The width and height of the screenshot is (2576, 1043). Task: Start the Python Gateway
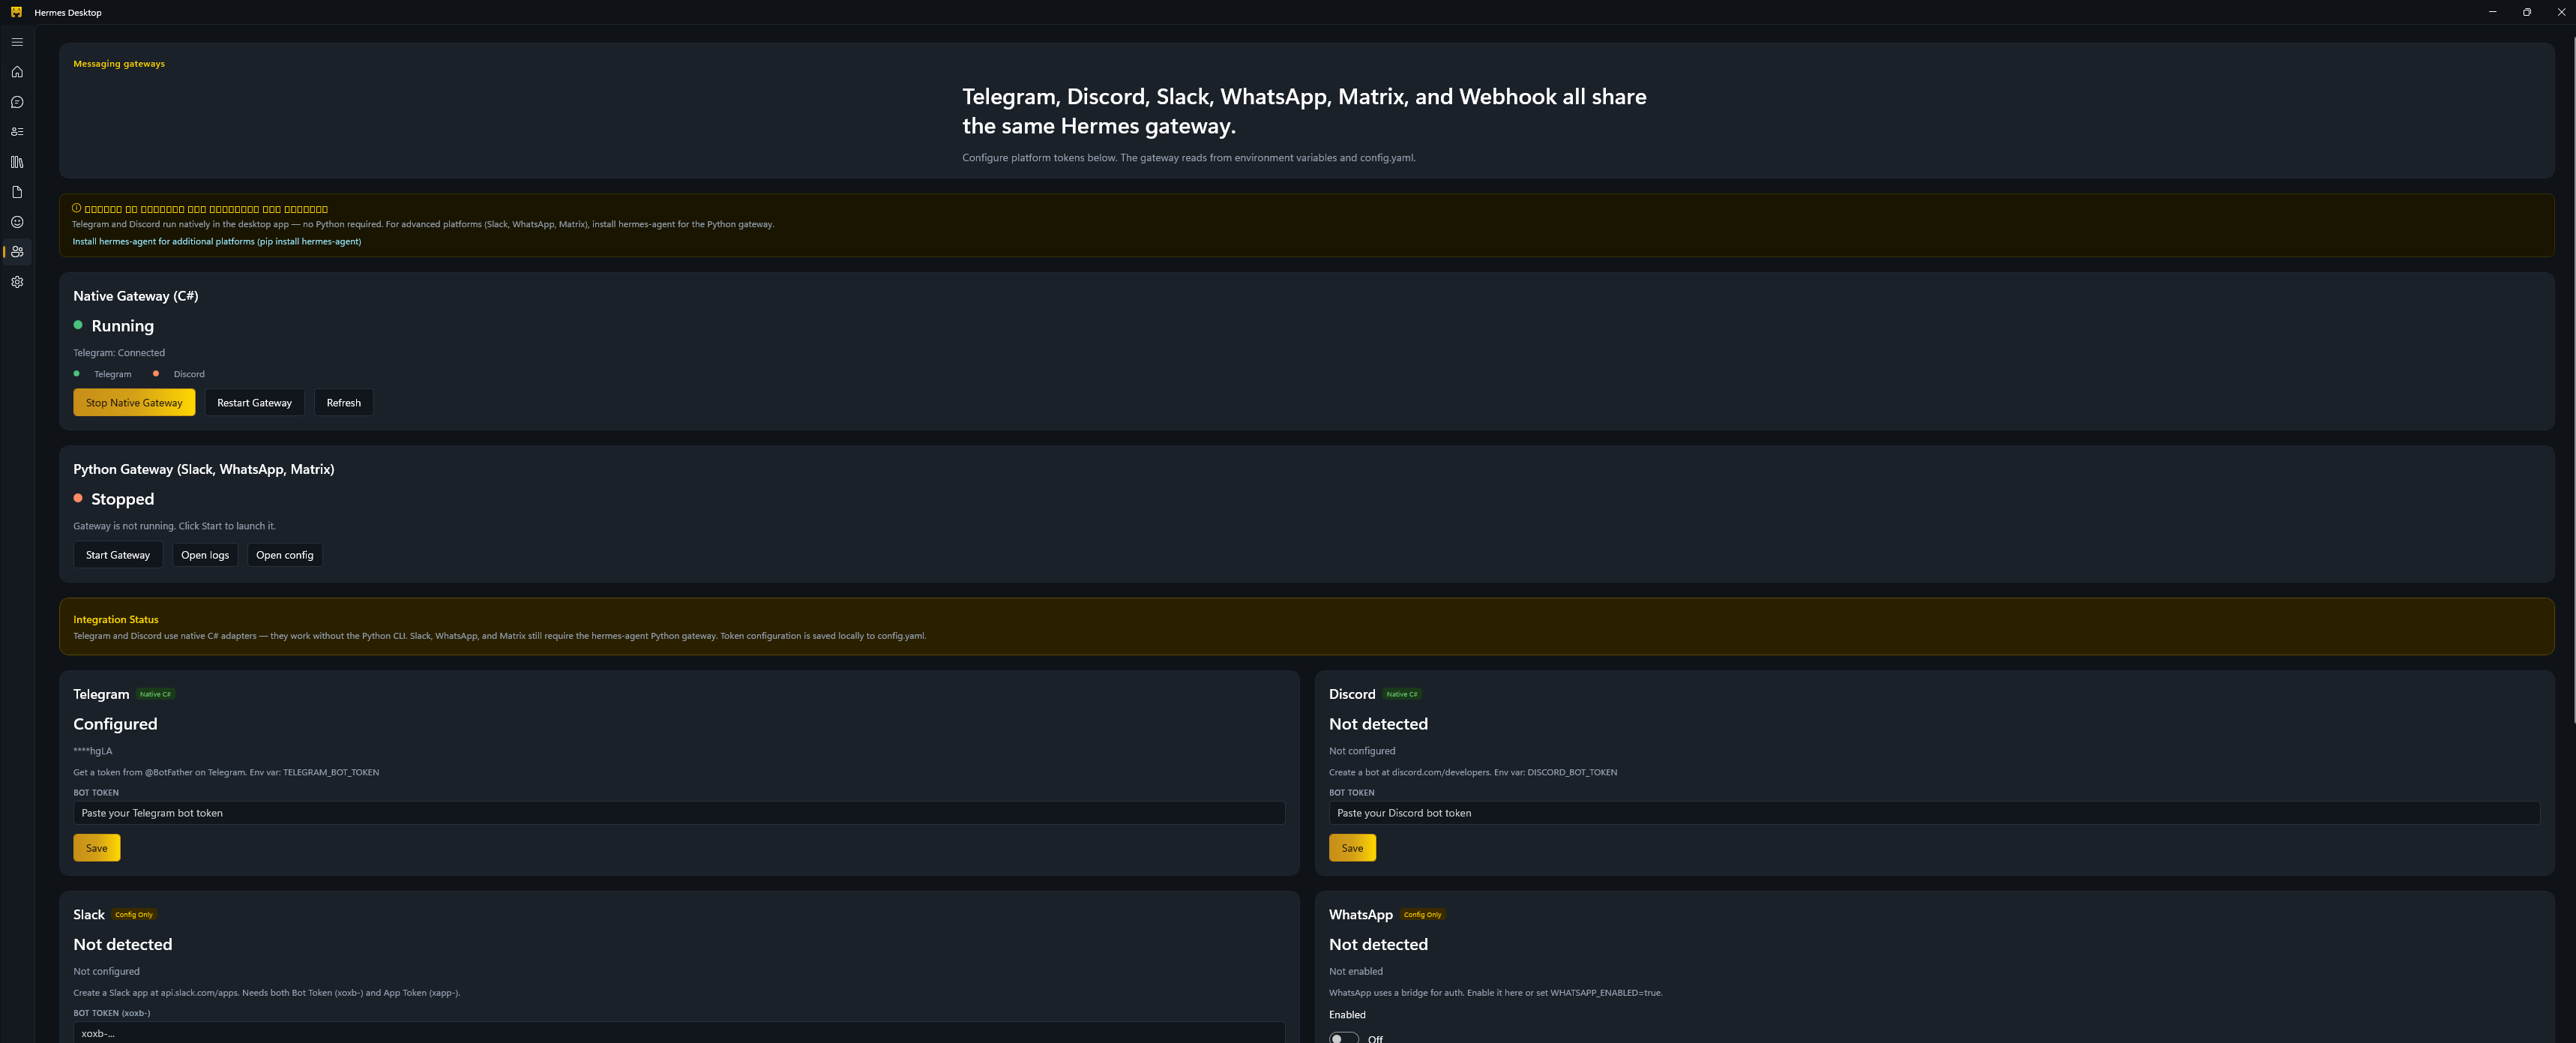118,555
